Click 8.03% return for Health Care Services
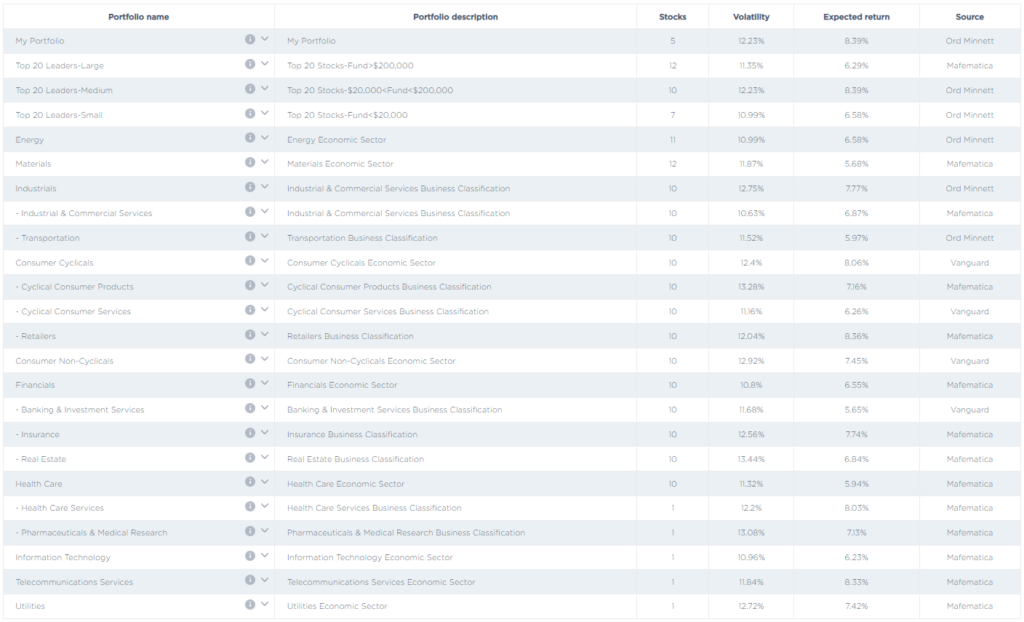The image size is (1024, 622). 856,508
